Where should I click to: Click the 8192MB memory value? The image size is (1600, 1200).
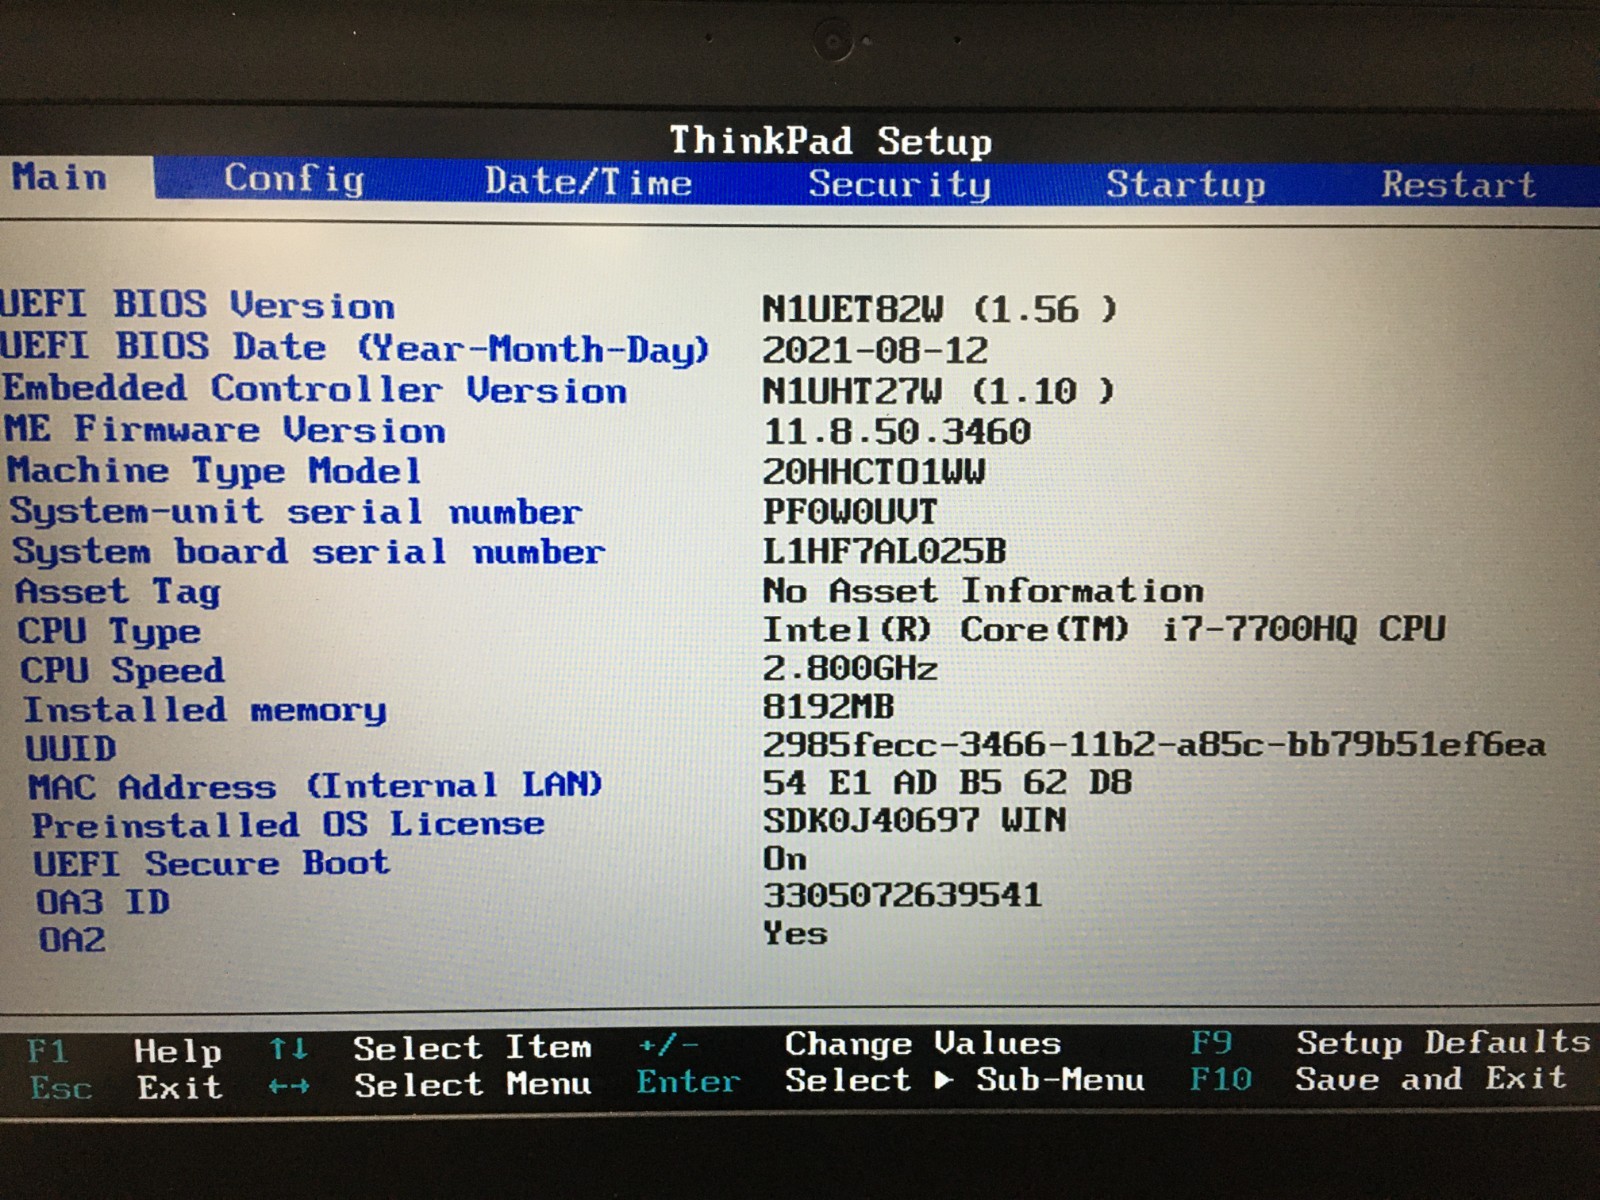(x=828, y=706)
